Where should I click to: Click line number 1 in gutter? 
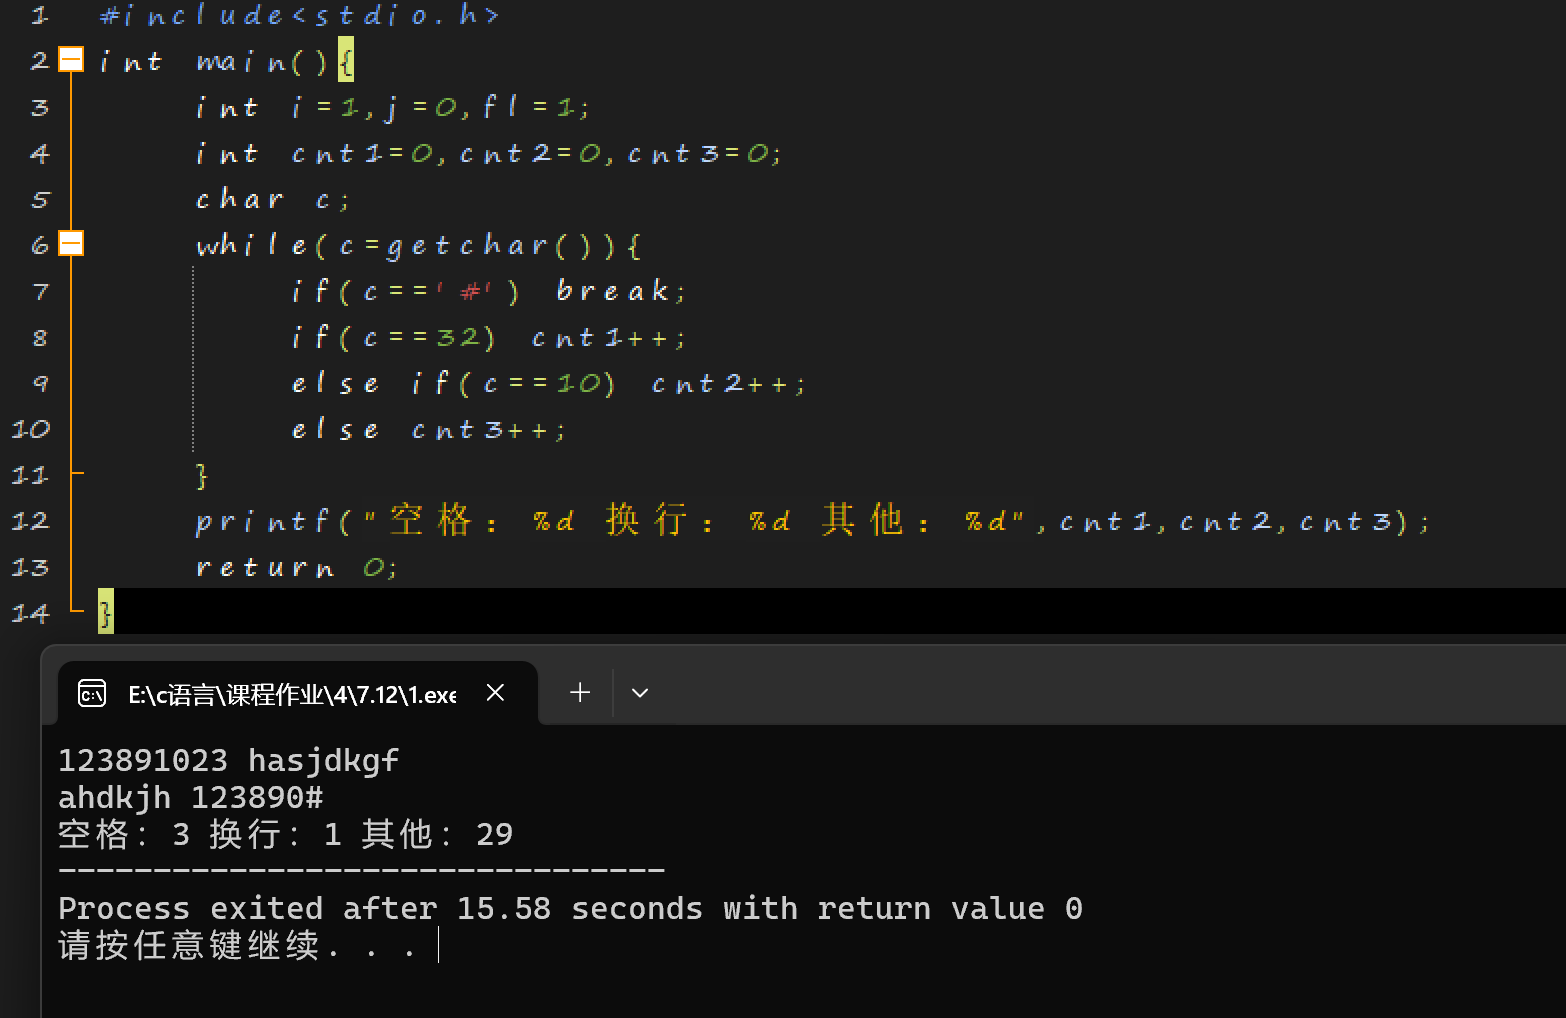[39, 15]
